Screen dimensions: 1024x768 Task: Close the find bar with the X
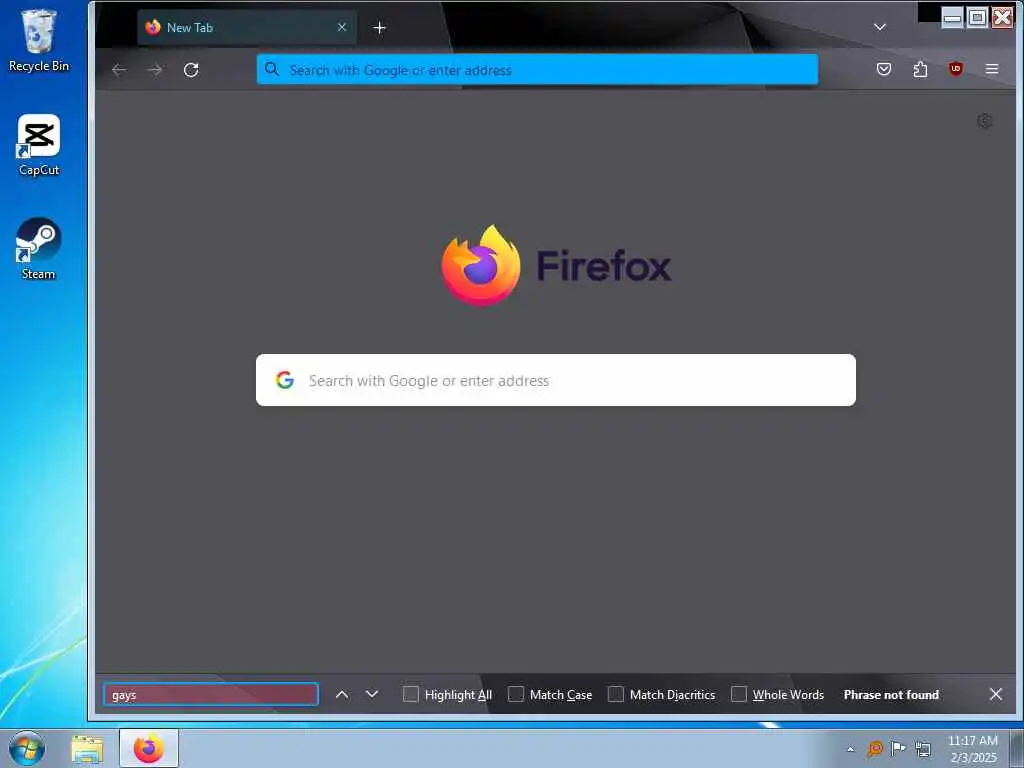[x=996, y=694]
